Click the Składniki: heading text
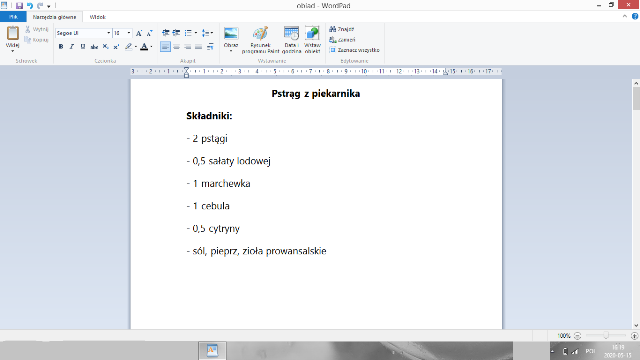The height and width of the screenshot is (360, 640). [209, 116]
